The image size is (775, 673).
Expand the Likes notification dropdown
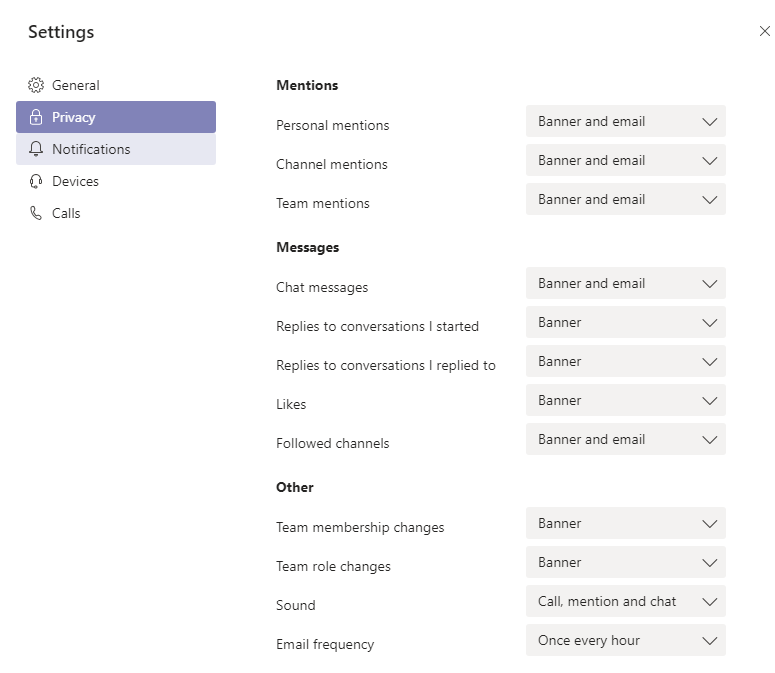point(626,400)
